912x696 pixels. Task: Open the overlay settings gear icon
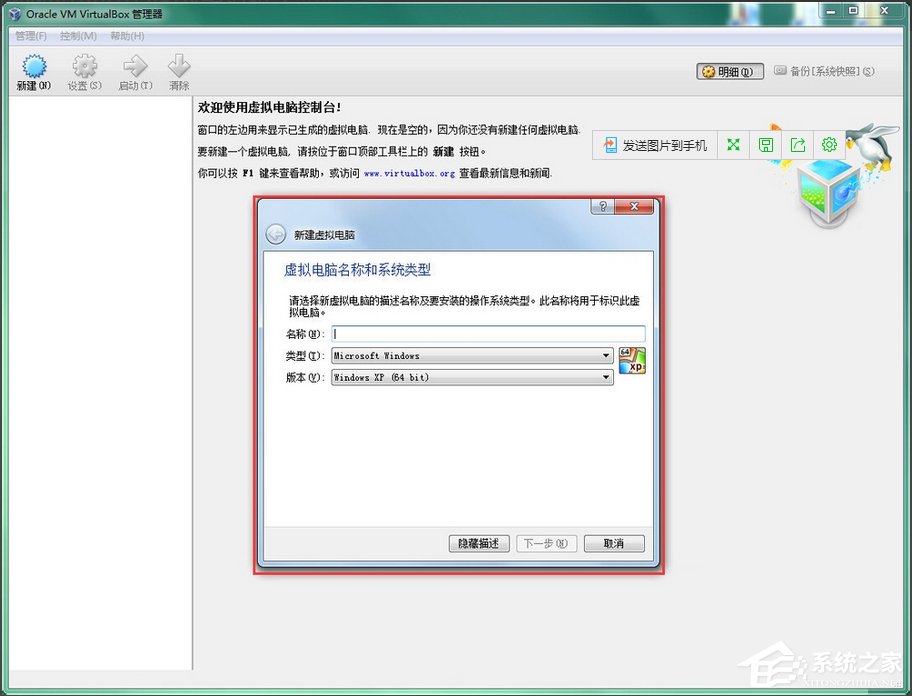coord(829,145)
